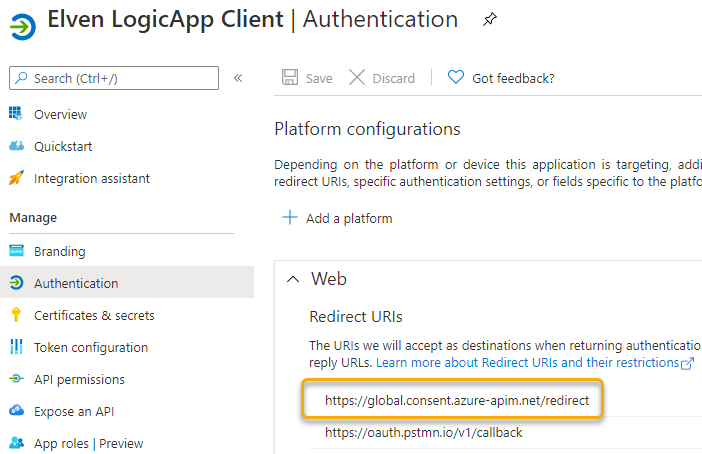702x454 pixels.
Task: Open Branding in the Manage section
Action: pos(60,252)
